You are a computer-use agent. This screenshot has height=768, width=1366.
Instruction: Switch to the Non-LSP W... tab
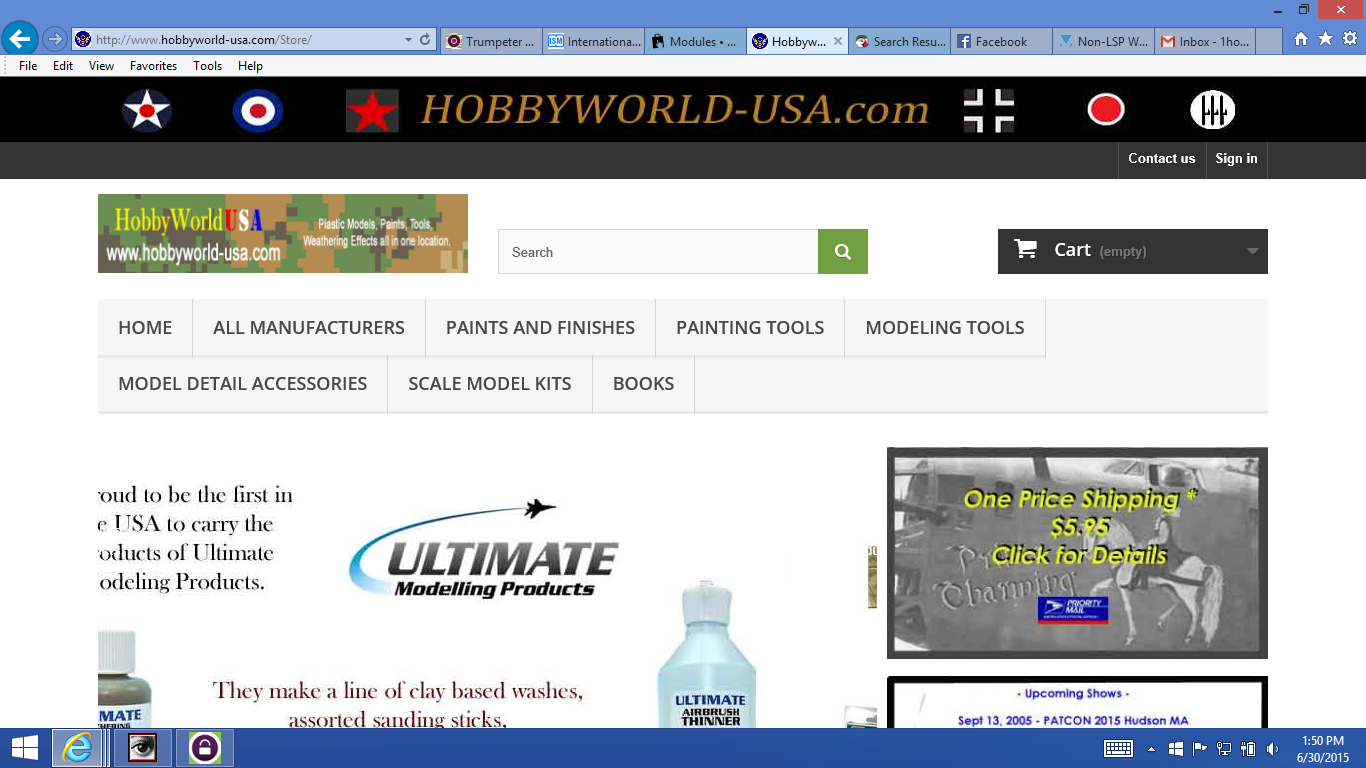tap(1104, 41)
